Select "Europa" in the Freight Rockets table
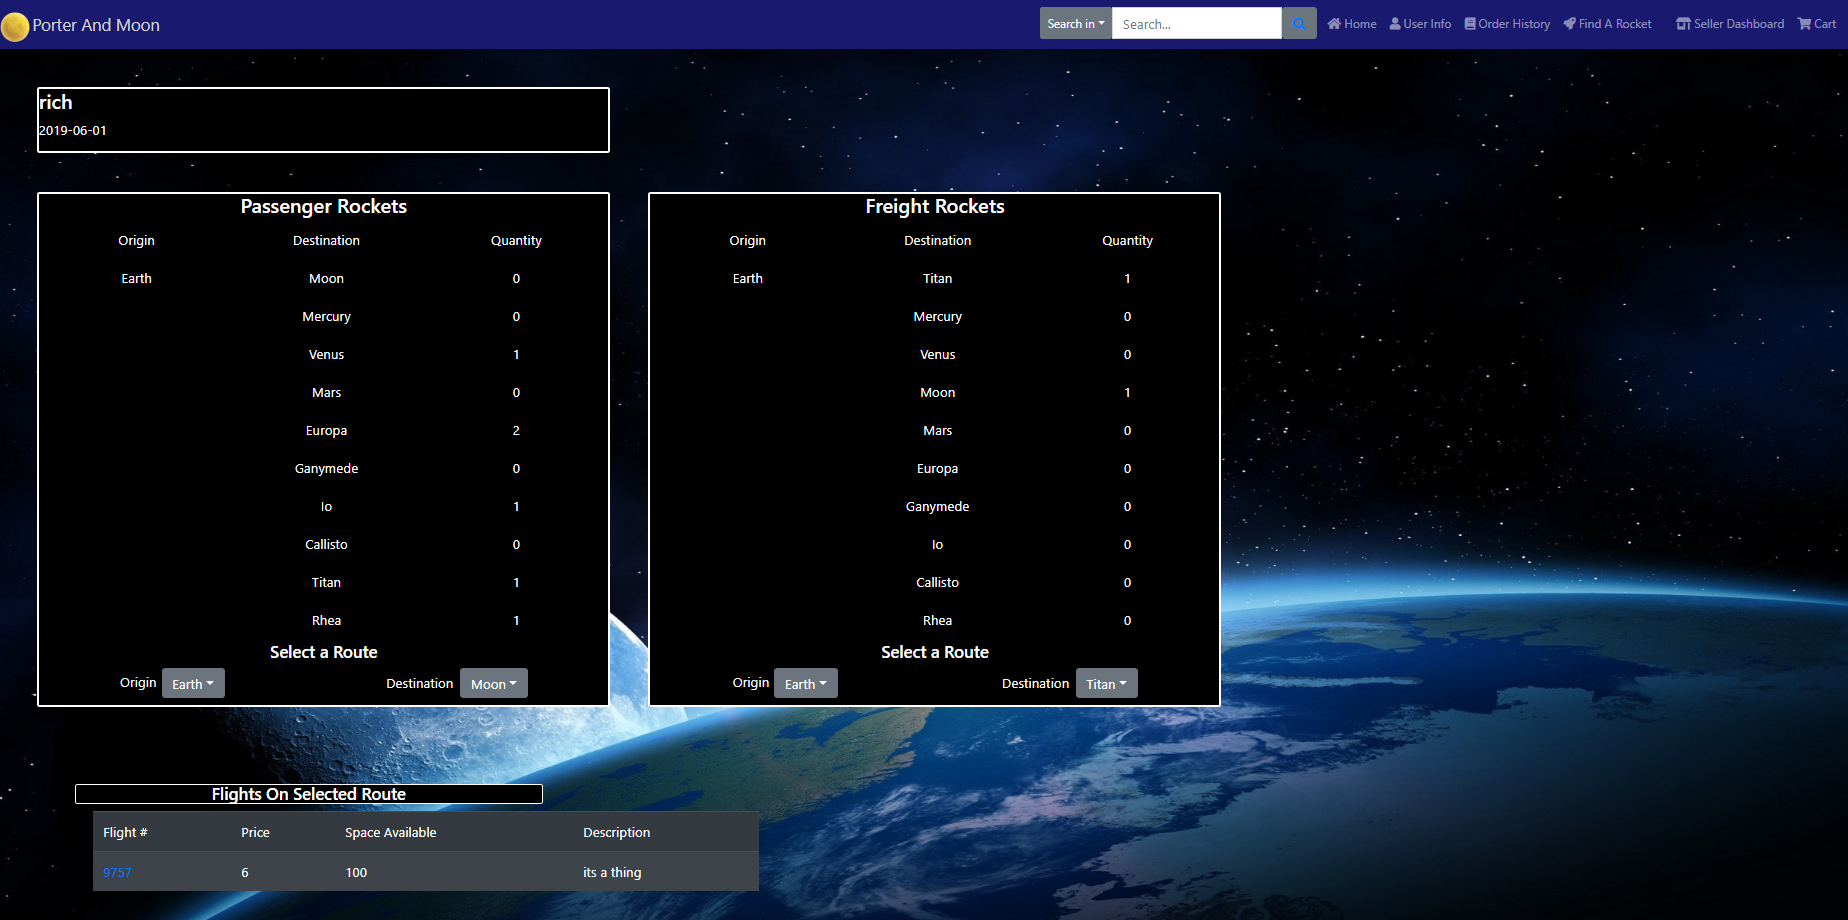Viewport: 1848px width, 920px height. point(938,469)
